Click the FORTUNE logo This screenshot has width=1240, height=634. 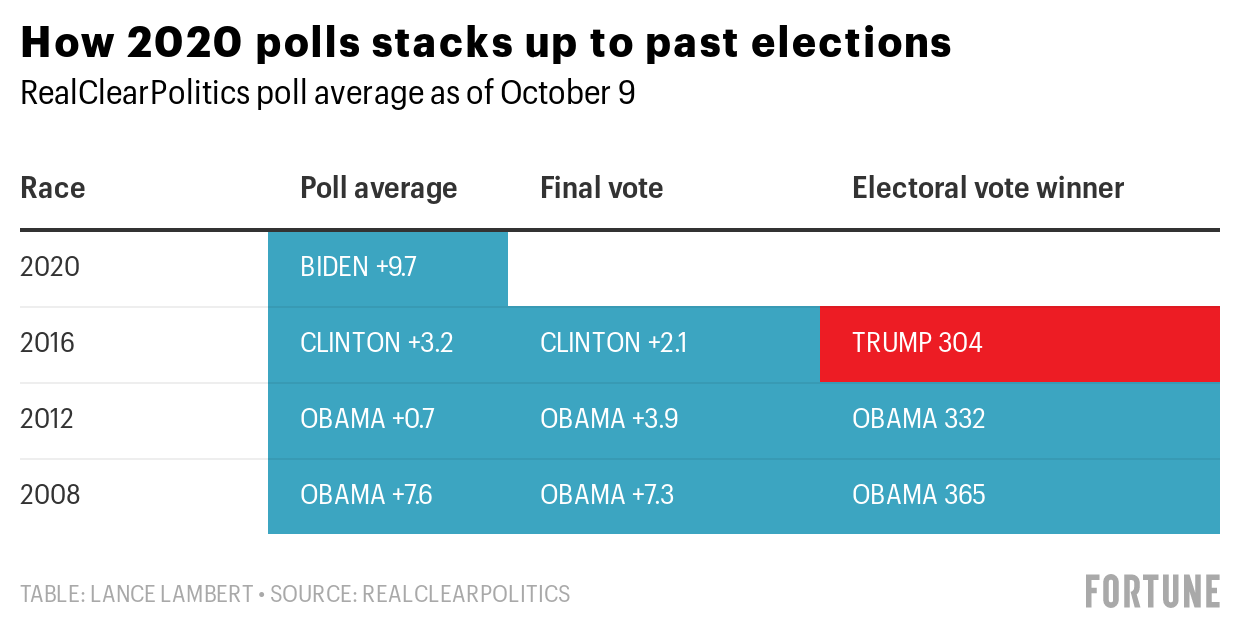click(x=1153, y=591)
